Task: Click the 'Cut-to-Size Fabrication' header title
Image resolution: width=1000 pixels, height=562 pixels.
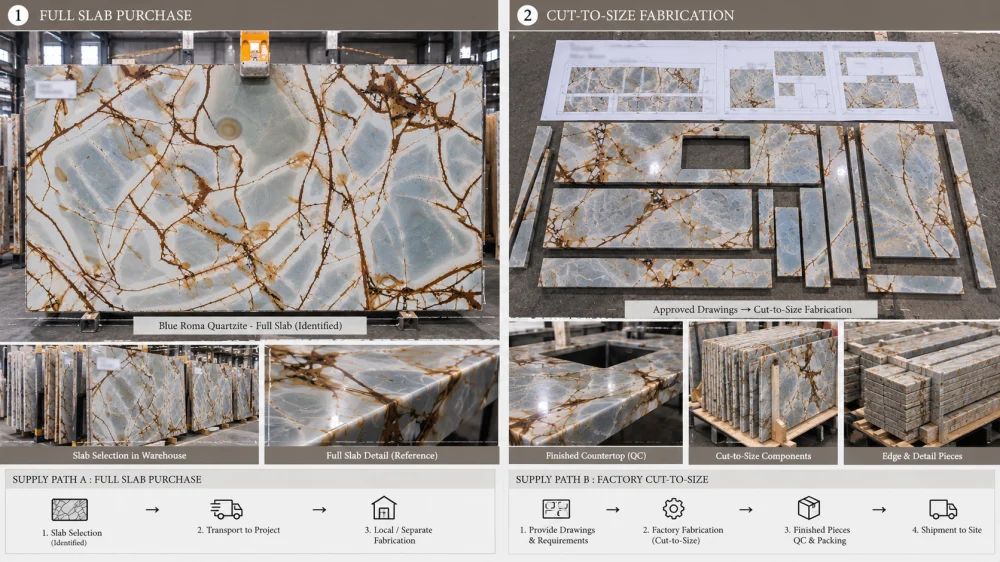Action: [640, 15]
